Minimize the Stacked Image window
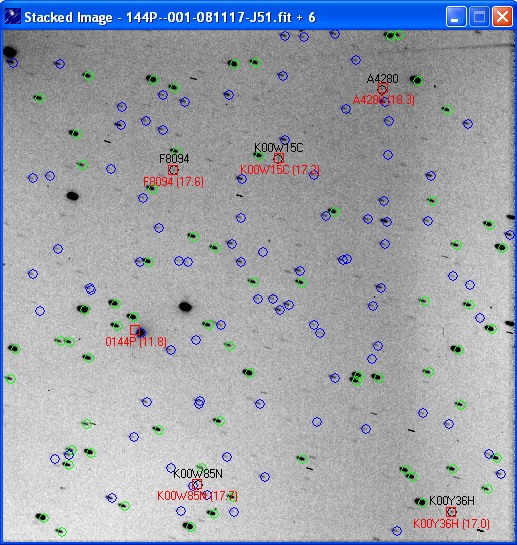The image size is (517, 545). coord(456,16)
